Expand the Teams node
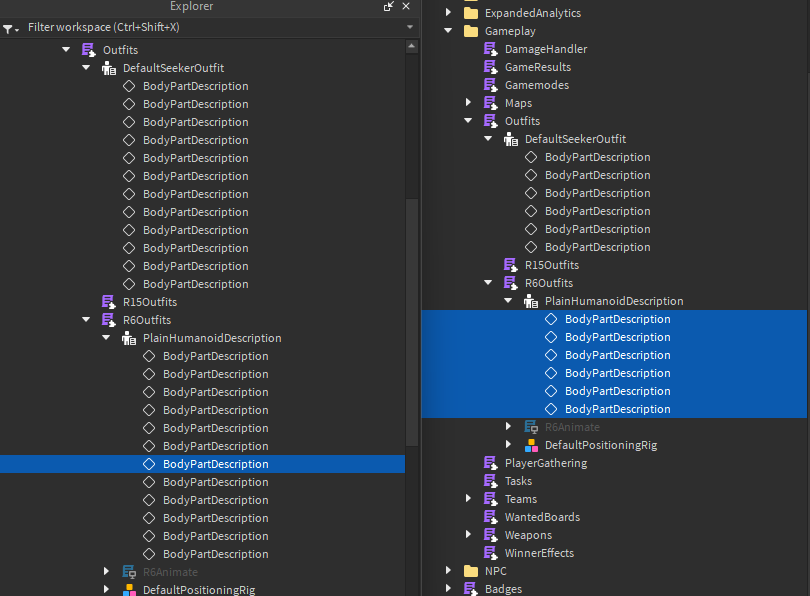The width and height of the screenshot is (810, 596). pyautogui.click(x=468, y=499)
